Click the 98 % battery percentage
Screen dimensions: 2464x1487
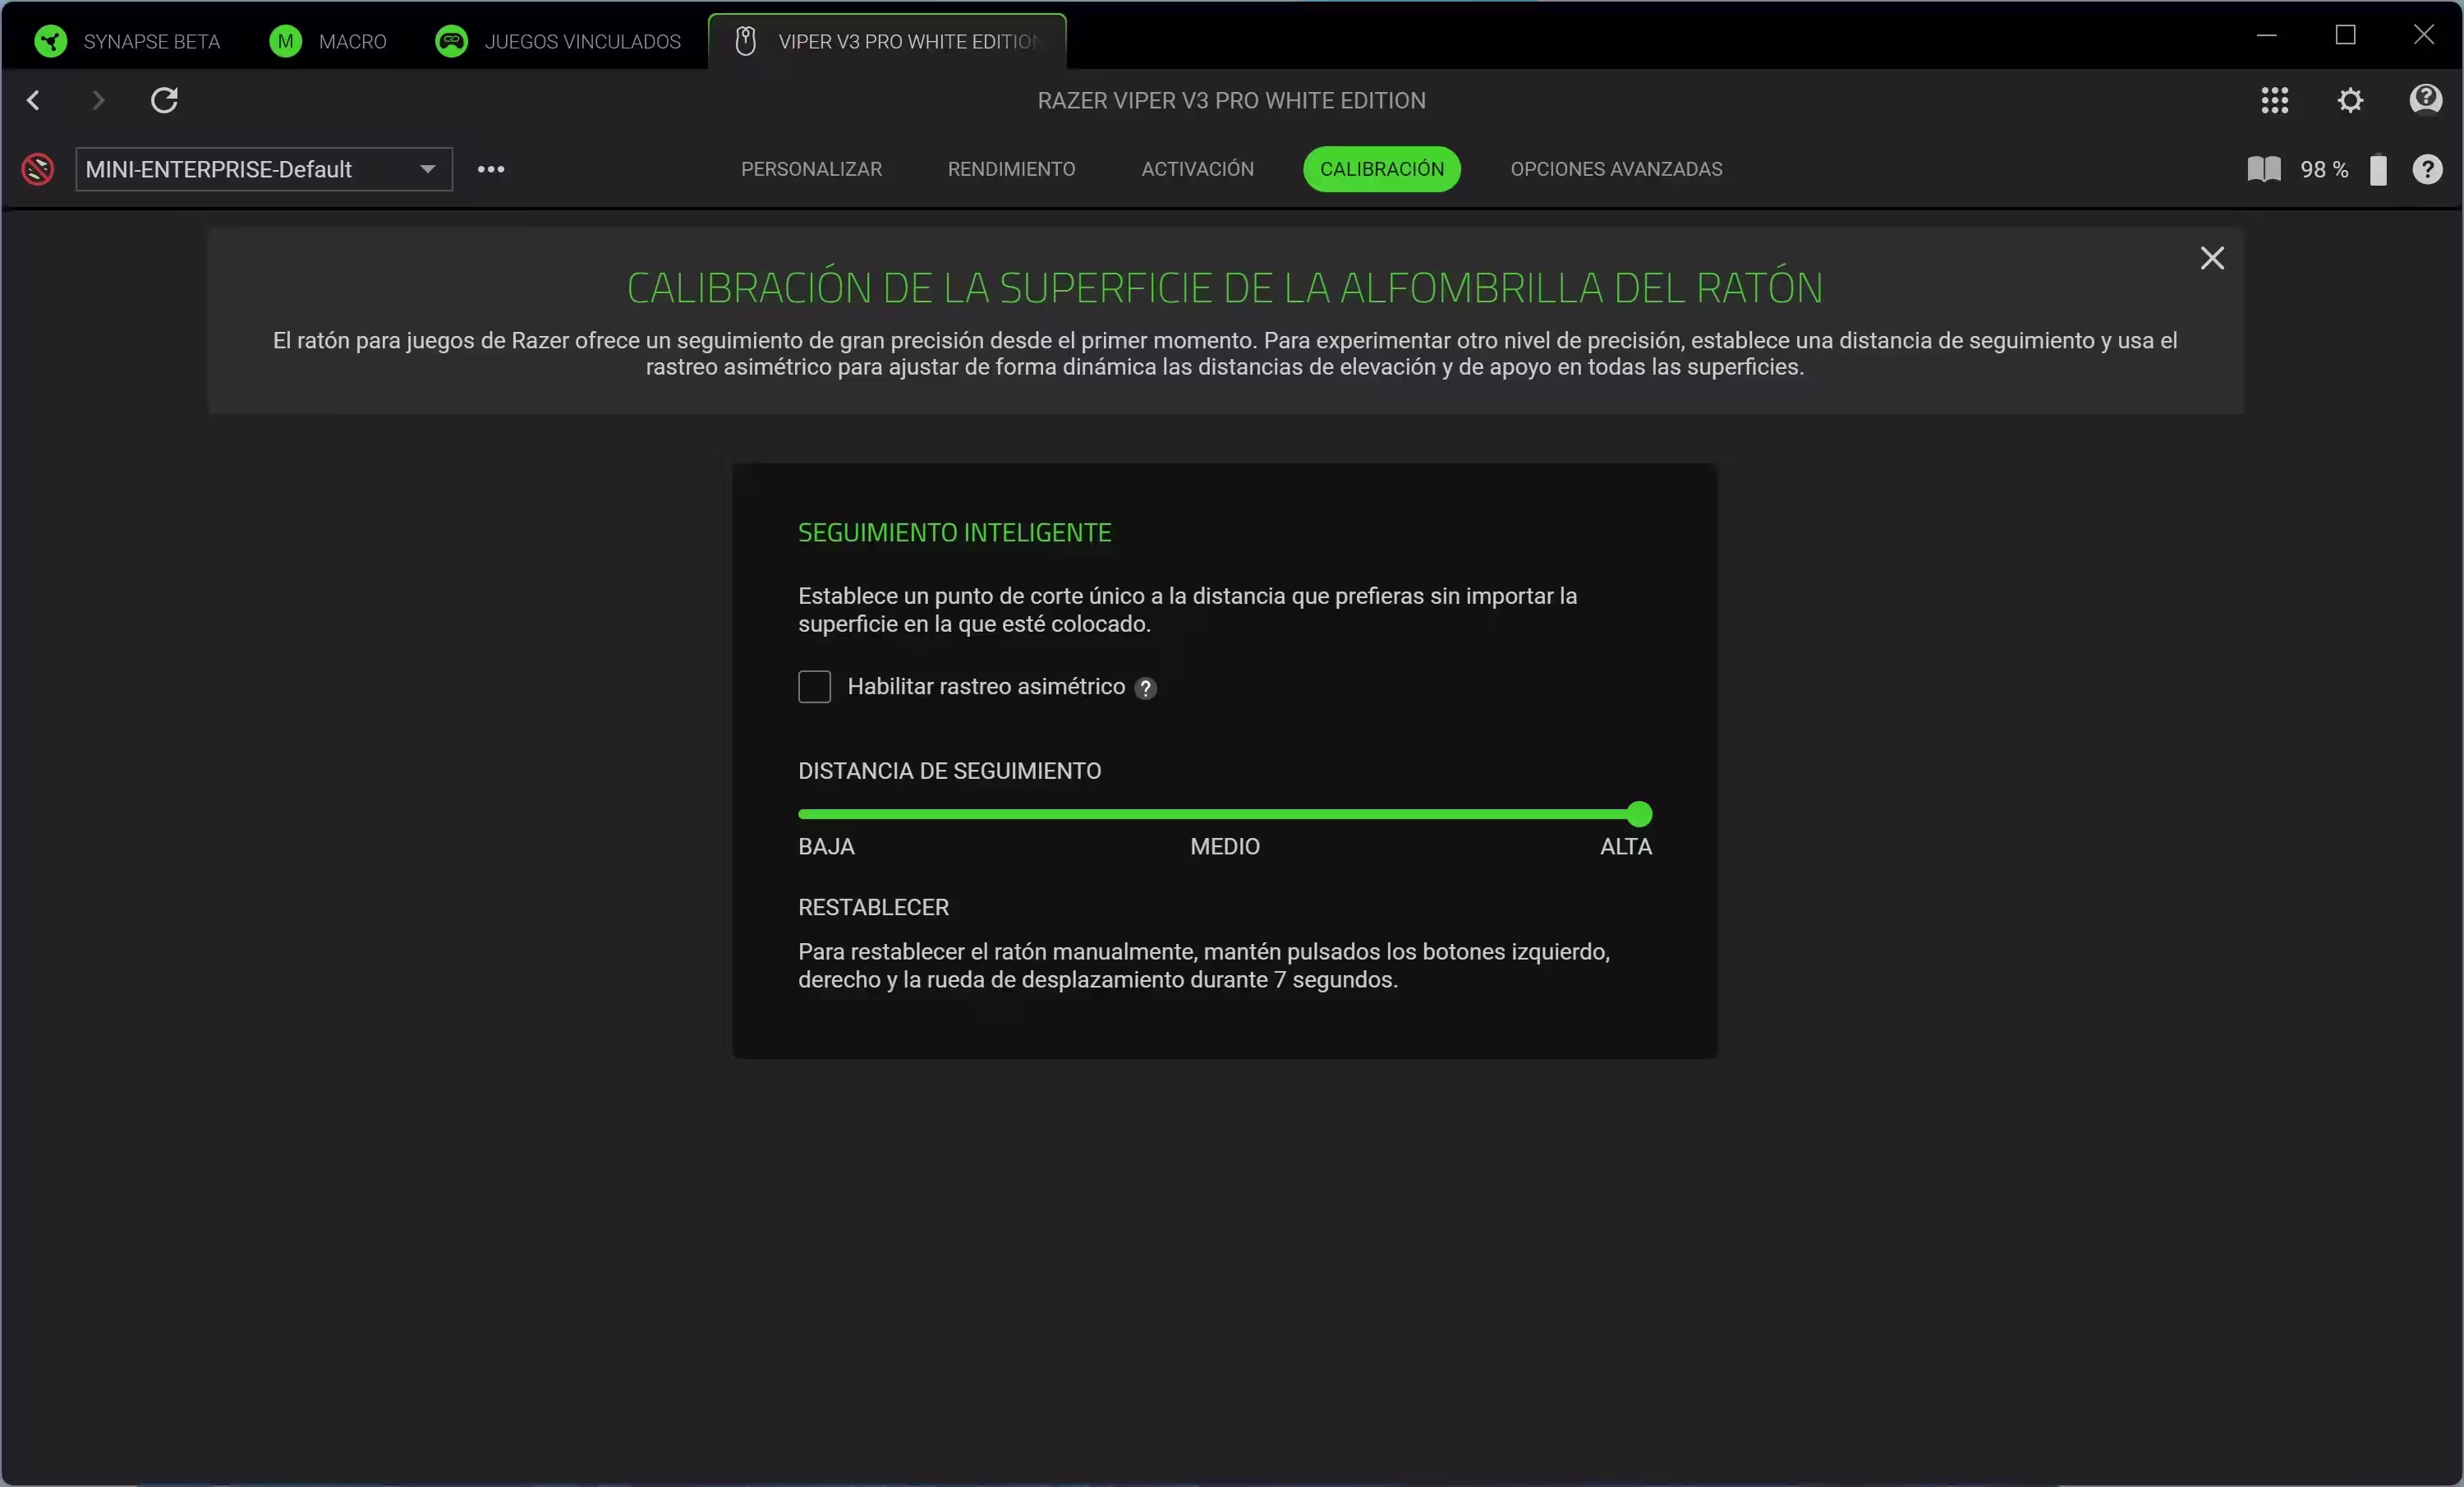click(x=2323, y=170)
